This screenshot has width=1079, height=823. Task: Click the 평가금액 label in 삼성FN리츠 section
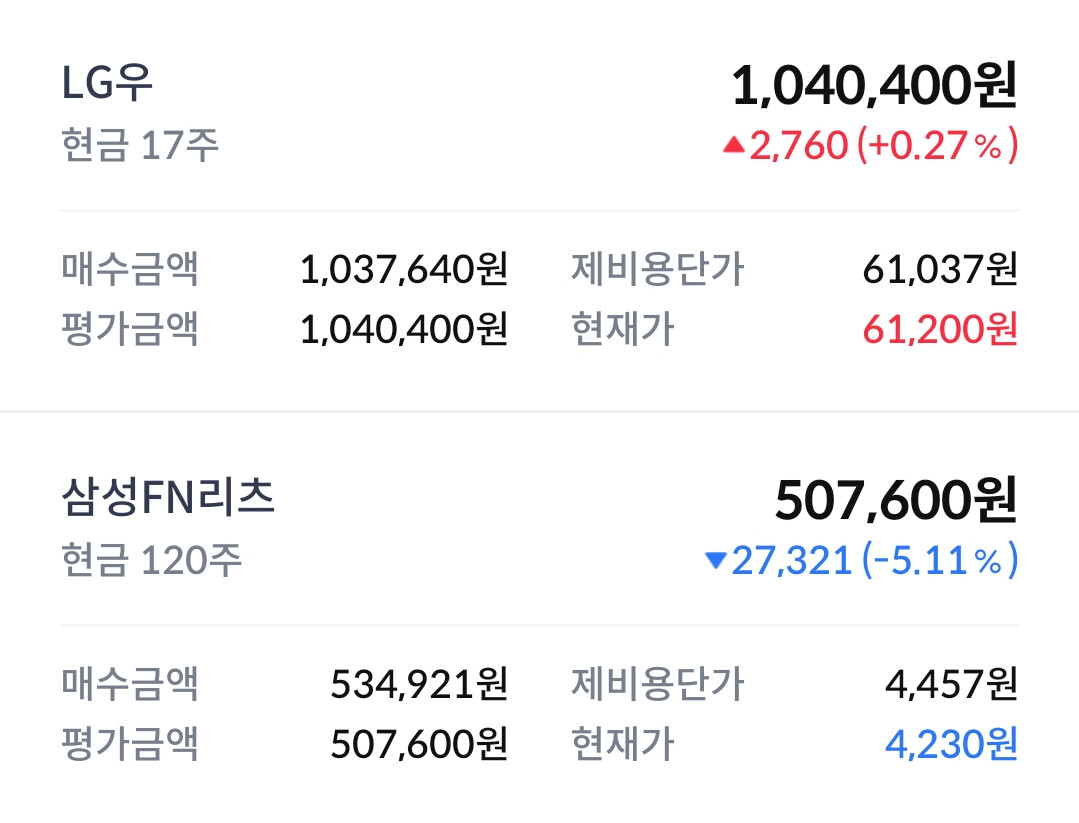click(x=130, y=743)
